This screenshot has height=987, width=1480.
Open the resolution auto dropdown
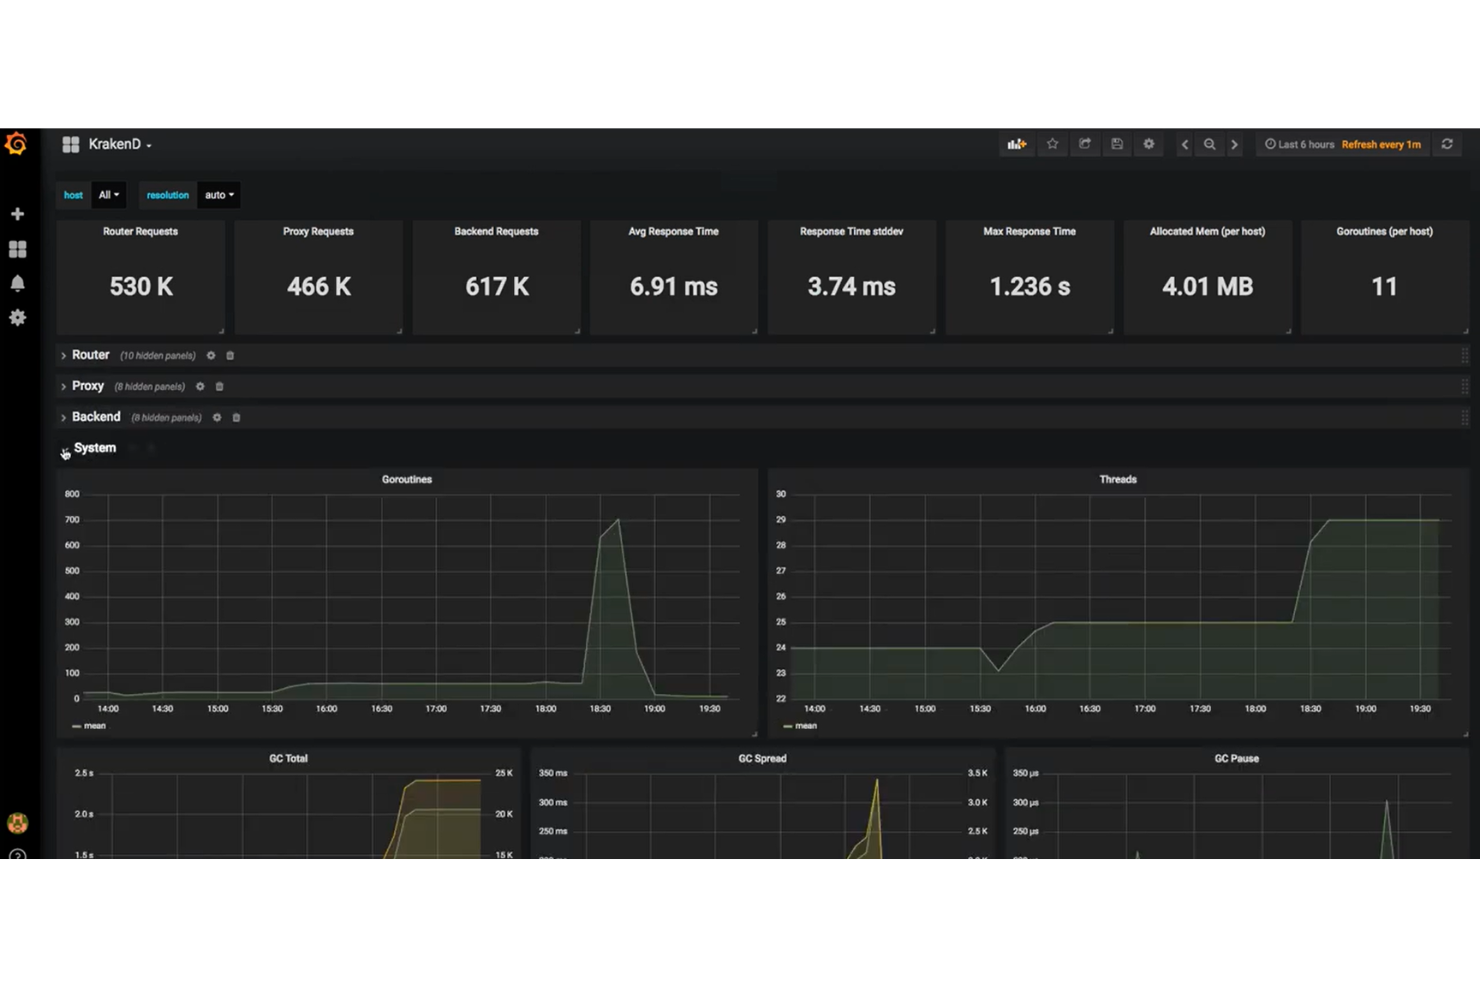[x=219, y=195]
